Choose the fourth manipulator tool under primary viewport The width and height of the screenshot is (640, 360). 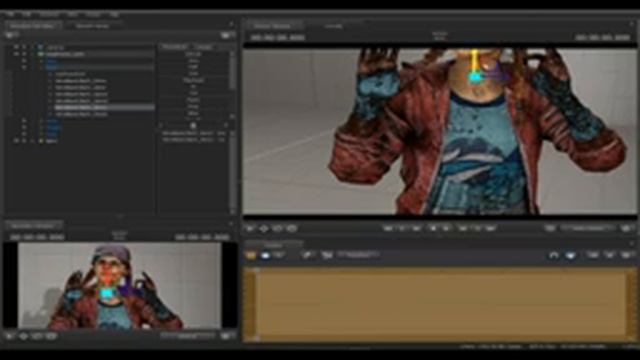click(291, 229)
